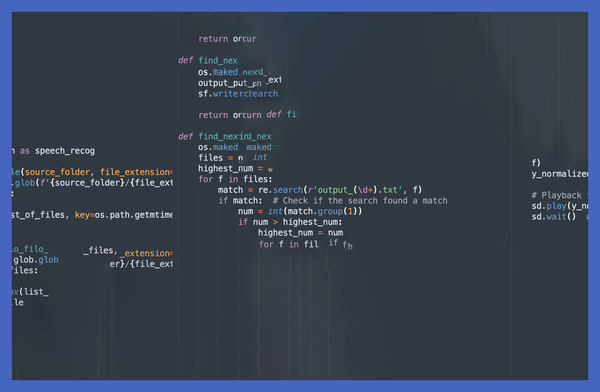Click the 'def find_nex' function definition

(208, 60)
